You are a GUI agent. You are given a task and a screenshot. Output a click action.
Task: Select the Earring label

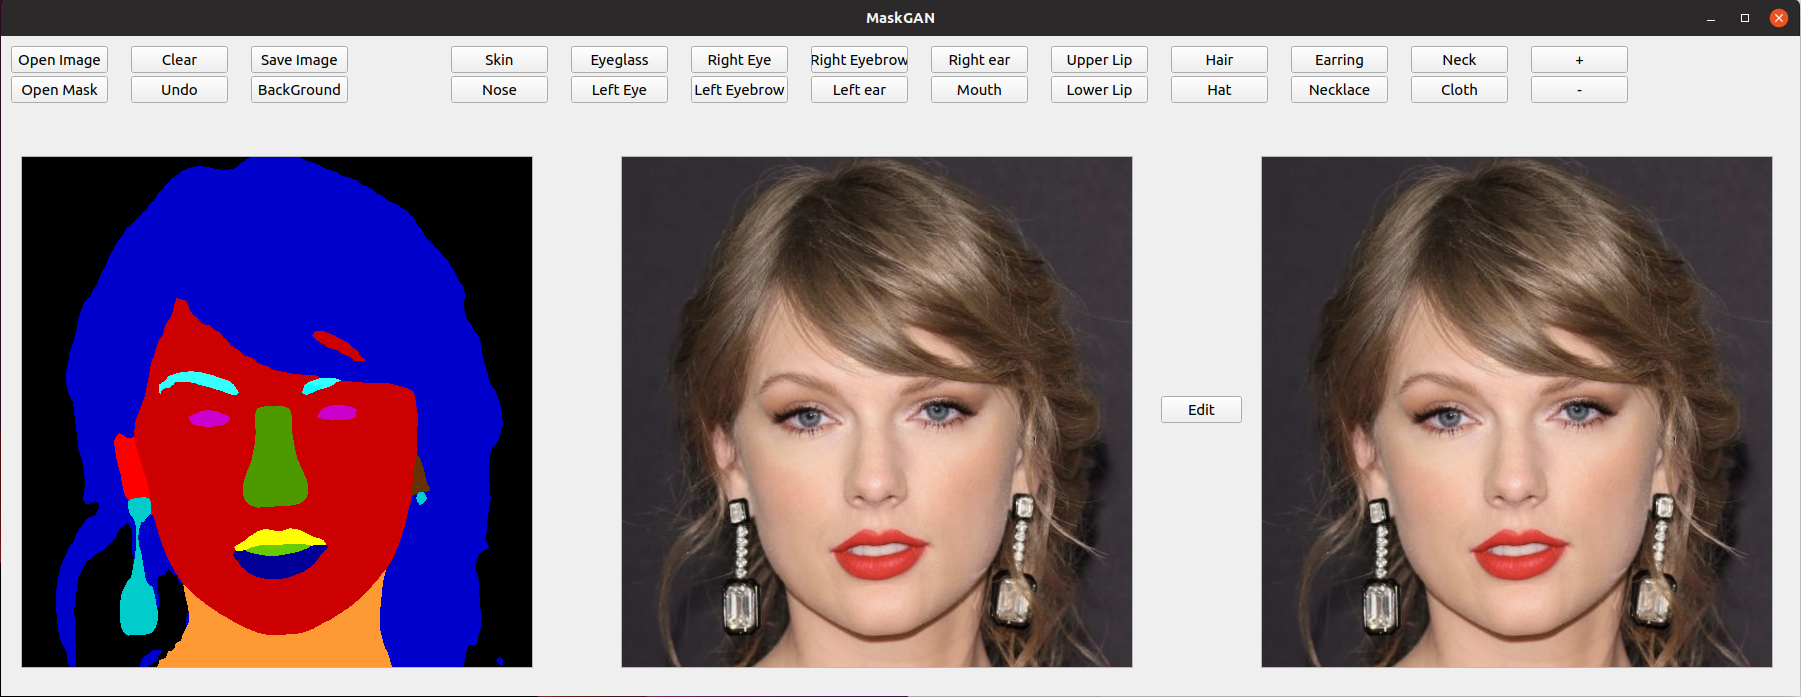(1339, 60)
